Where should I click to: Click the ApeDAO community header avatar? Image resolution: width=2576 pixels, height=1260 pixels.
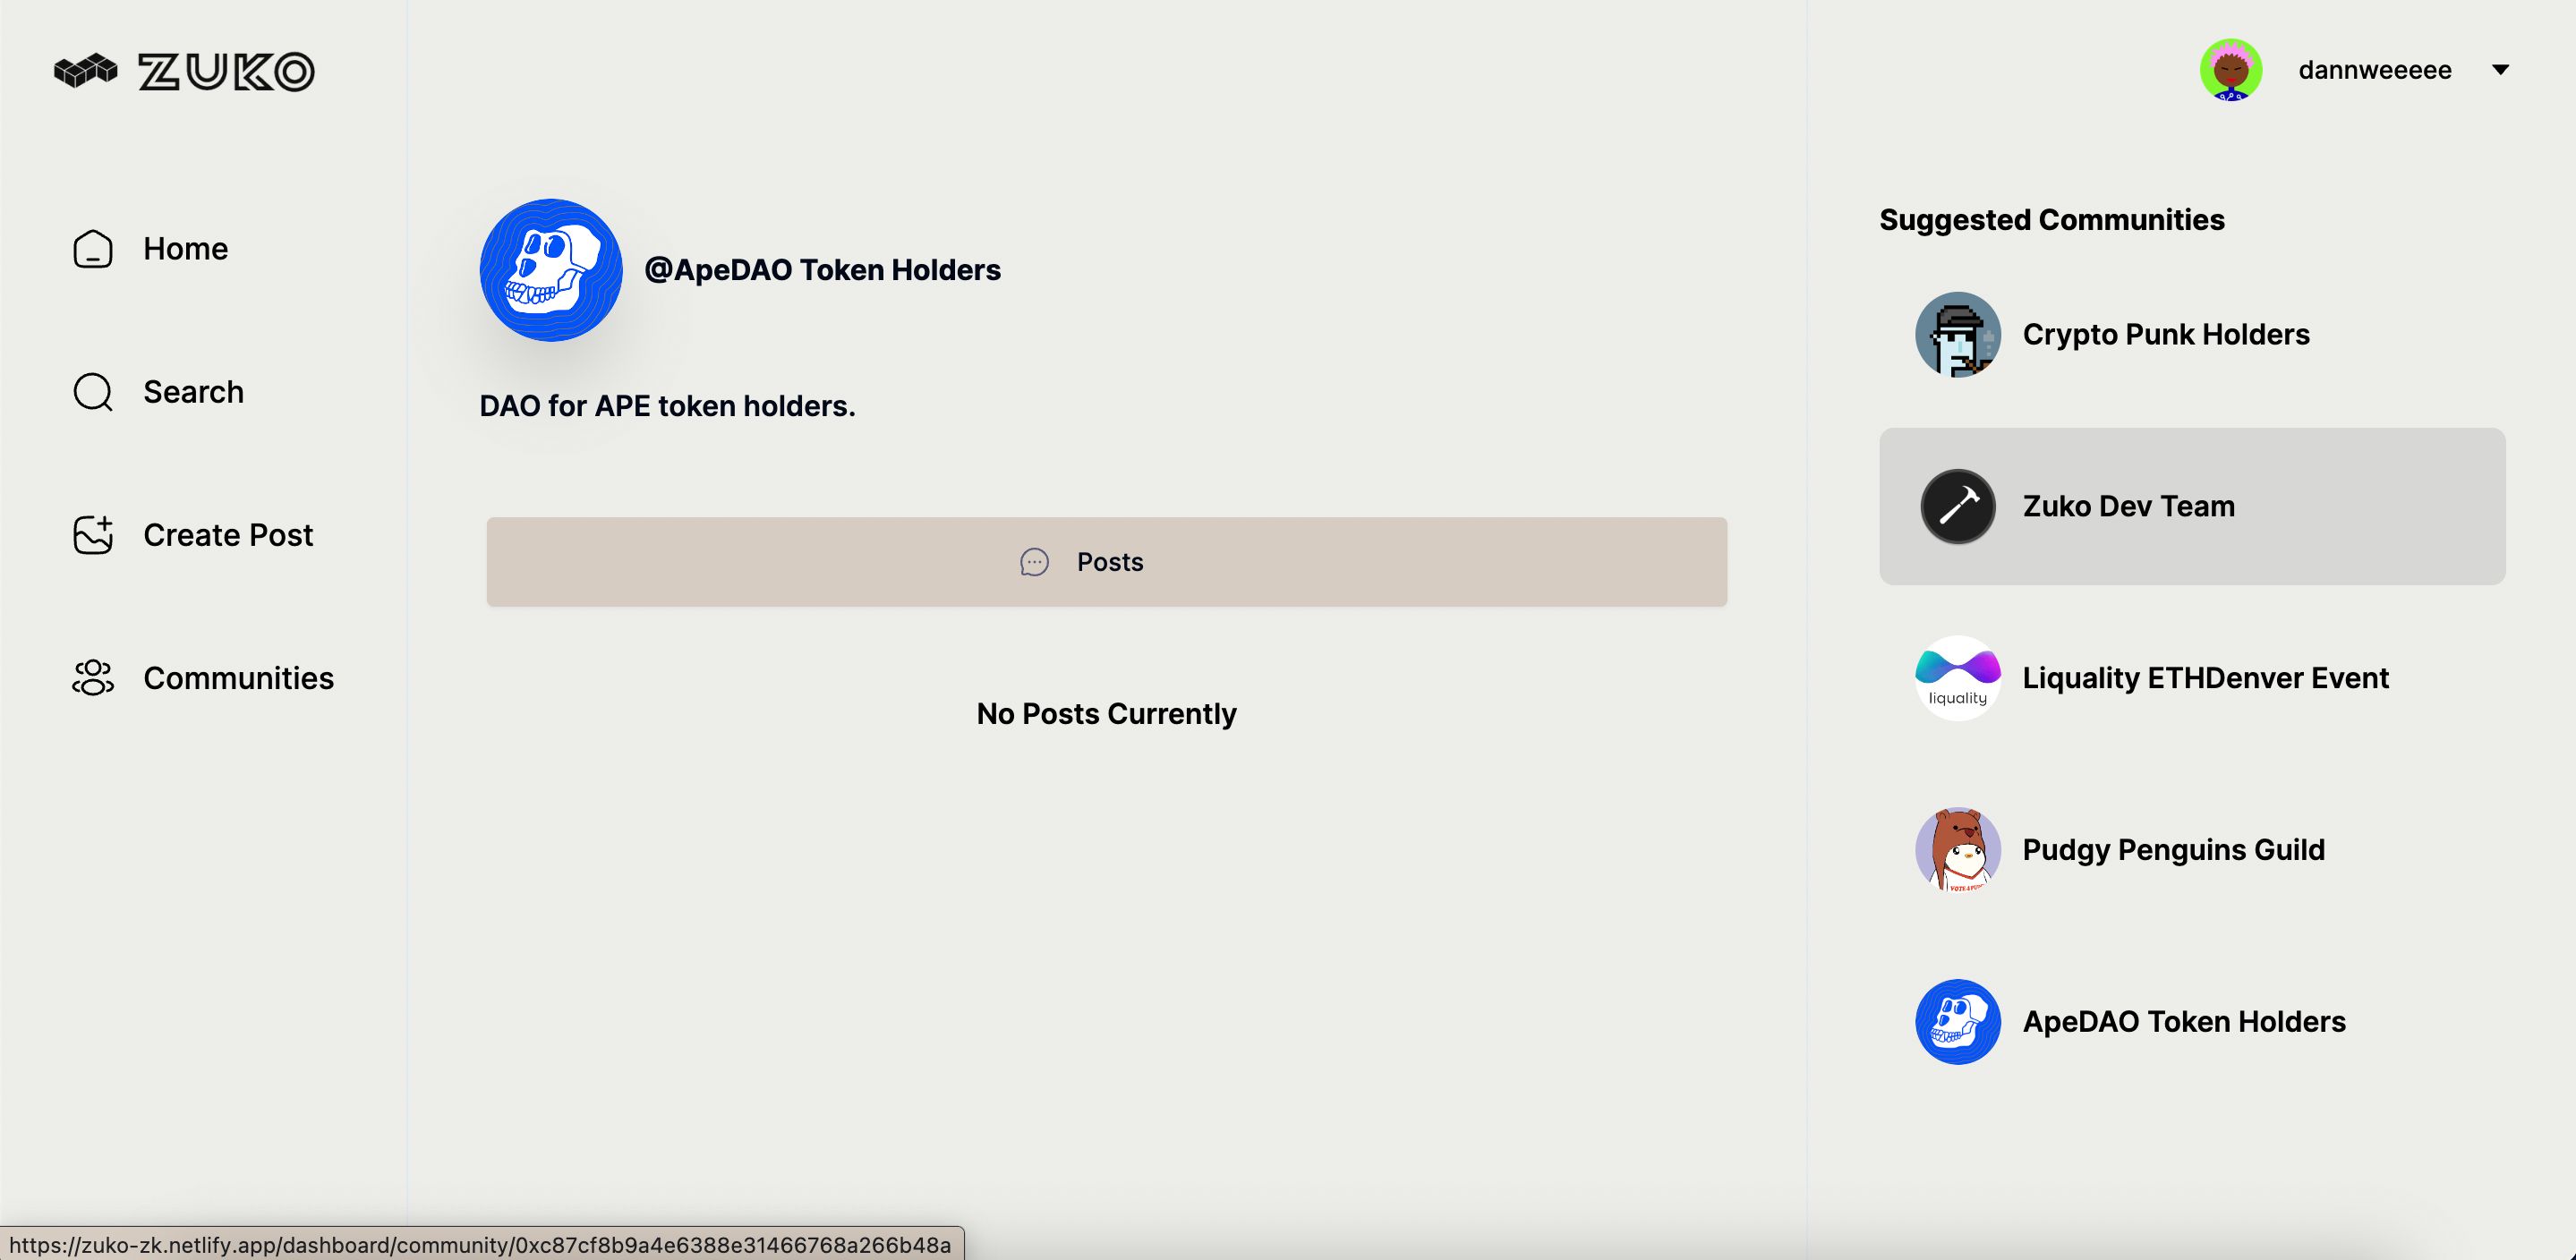coord(551,270)
